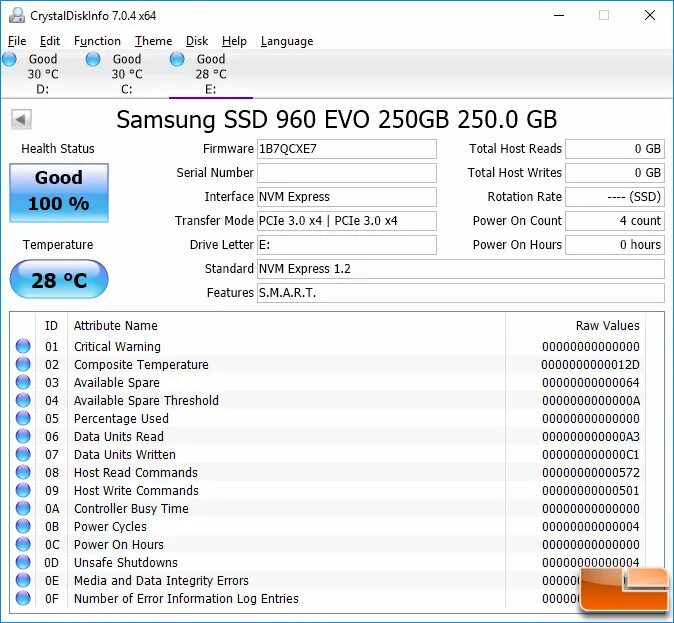674x623 pixels.
Task: Click the Drive Letter field E:
Action: click(x=347, y=245)
